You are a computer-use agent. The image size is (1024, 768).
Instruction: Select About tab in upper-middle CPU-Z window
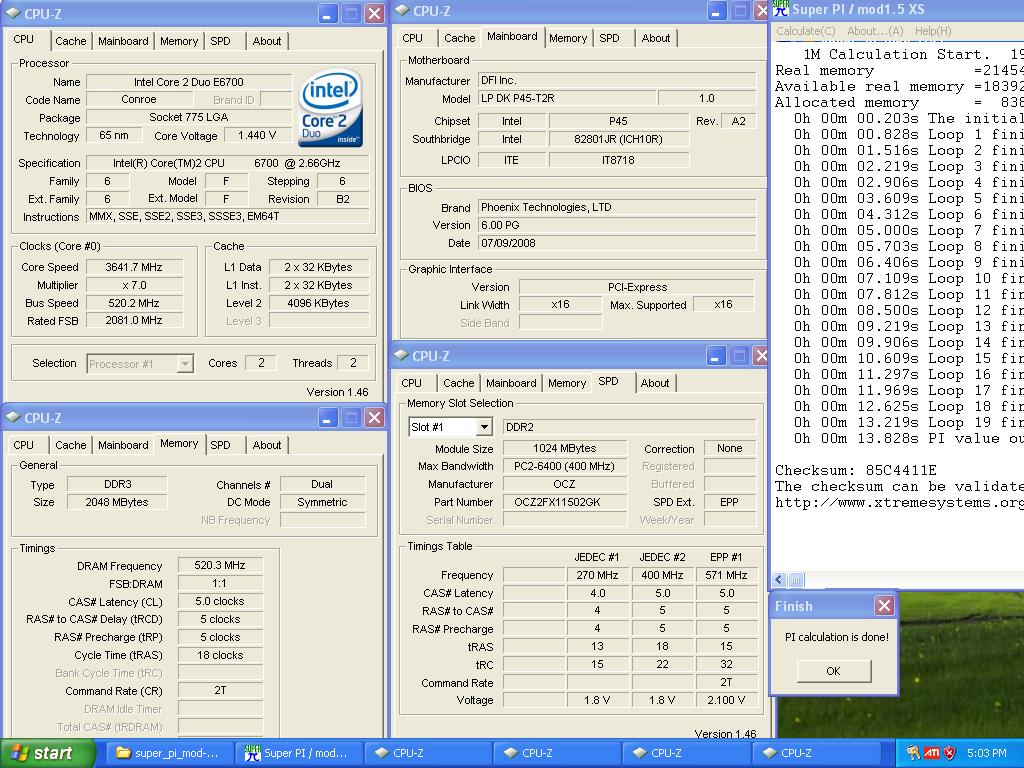pyautogui.click(x=656, y=39)
